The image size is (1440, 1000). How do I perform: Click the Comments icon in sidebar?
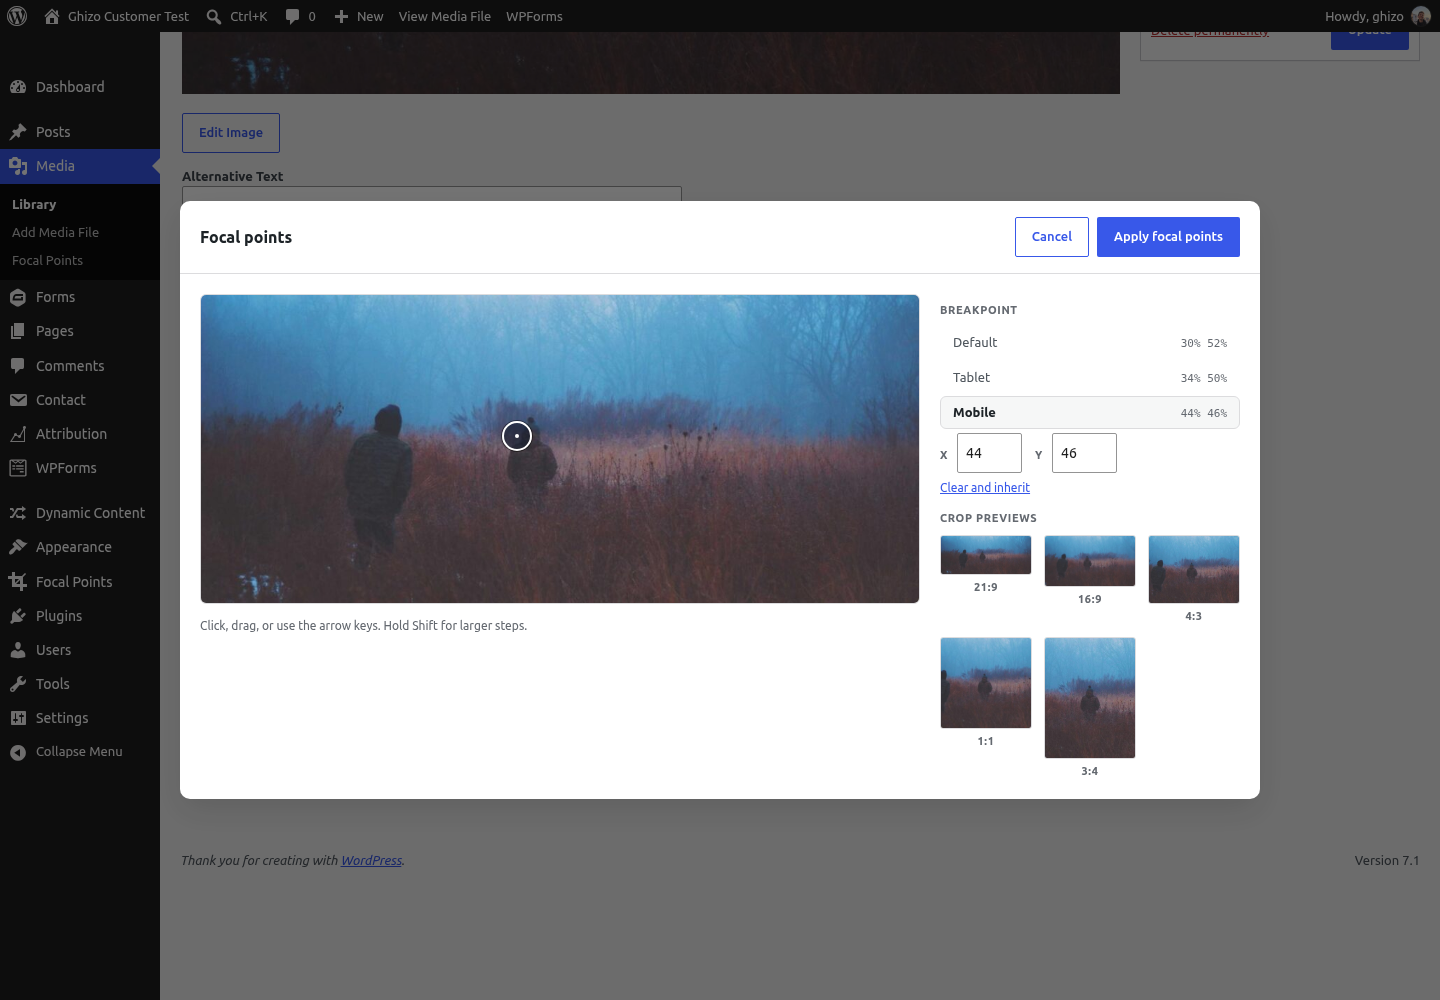18,366
